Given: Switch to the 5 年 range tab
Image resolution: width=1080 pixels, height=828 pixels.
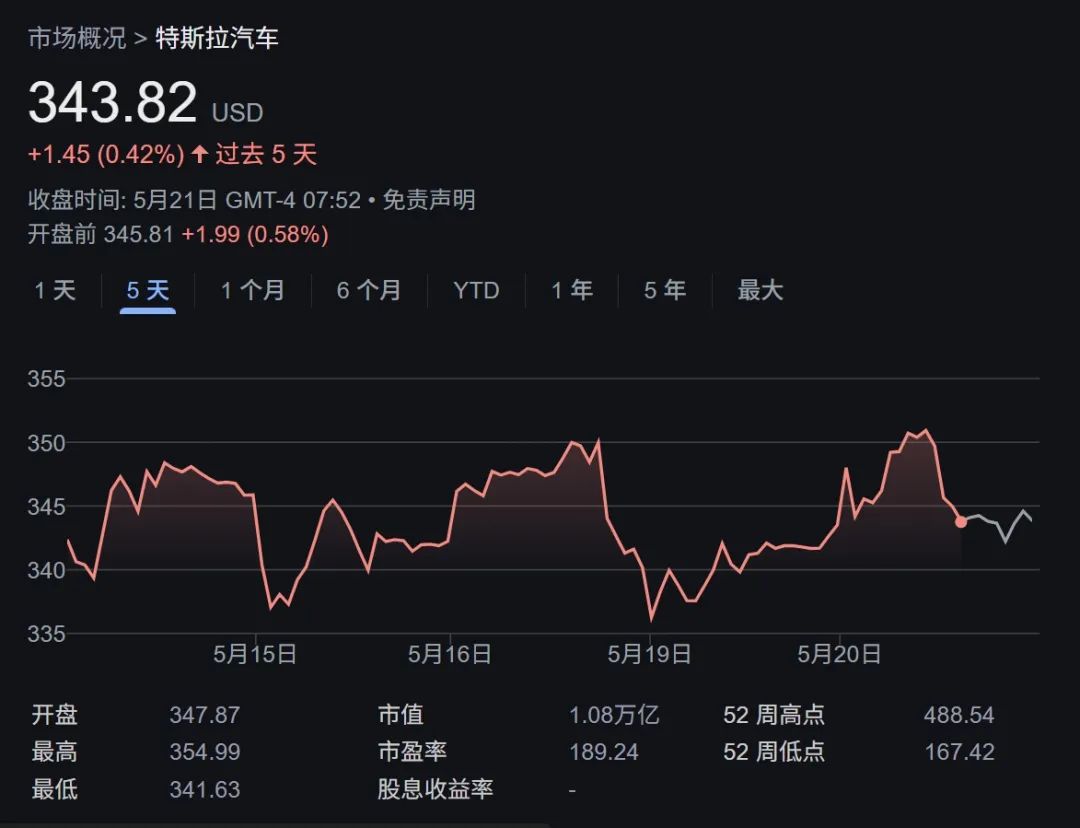Looking at the screenshot, I should coord(665,291).
